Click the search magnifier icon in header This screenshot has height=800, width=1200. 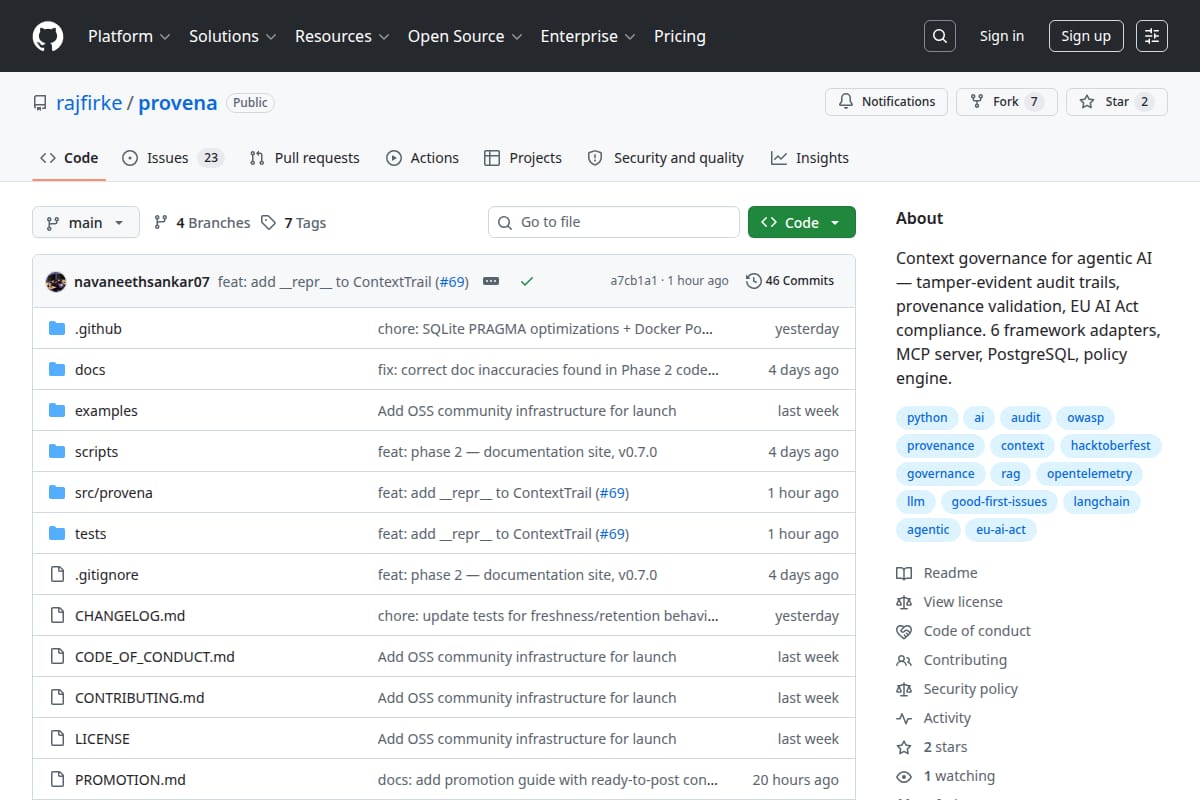[x=939, y=36]
